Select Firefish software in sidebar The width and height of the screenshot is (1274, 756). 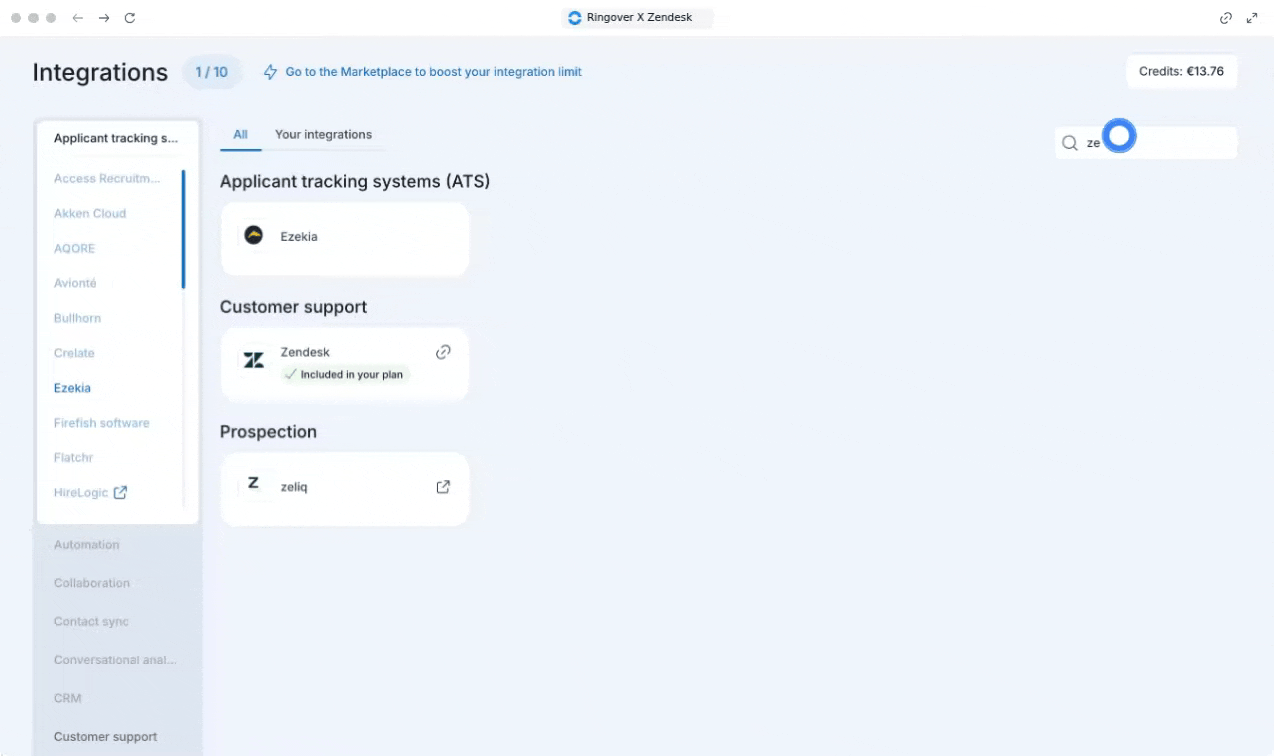[x=102, y=423]
